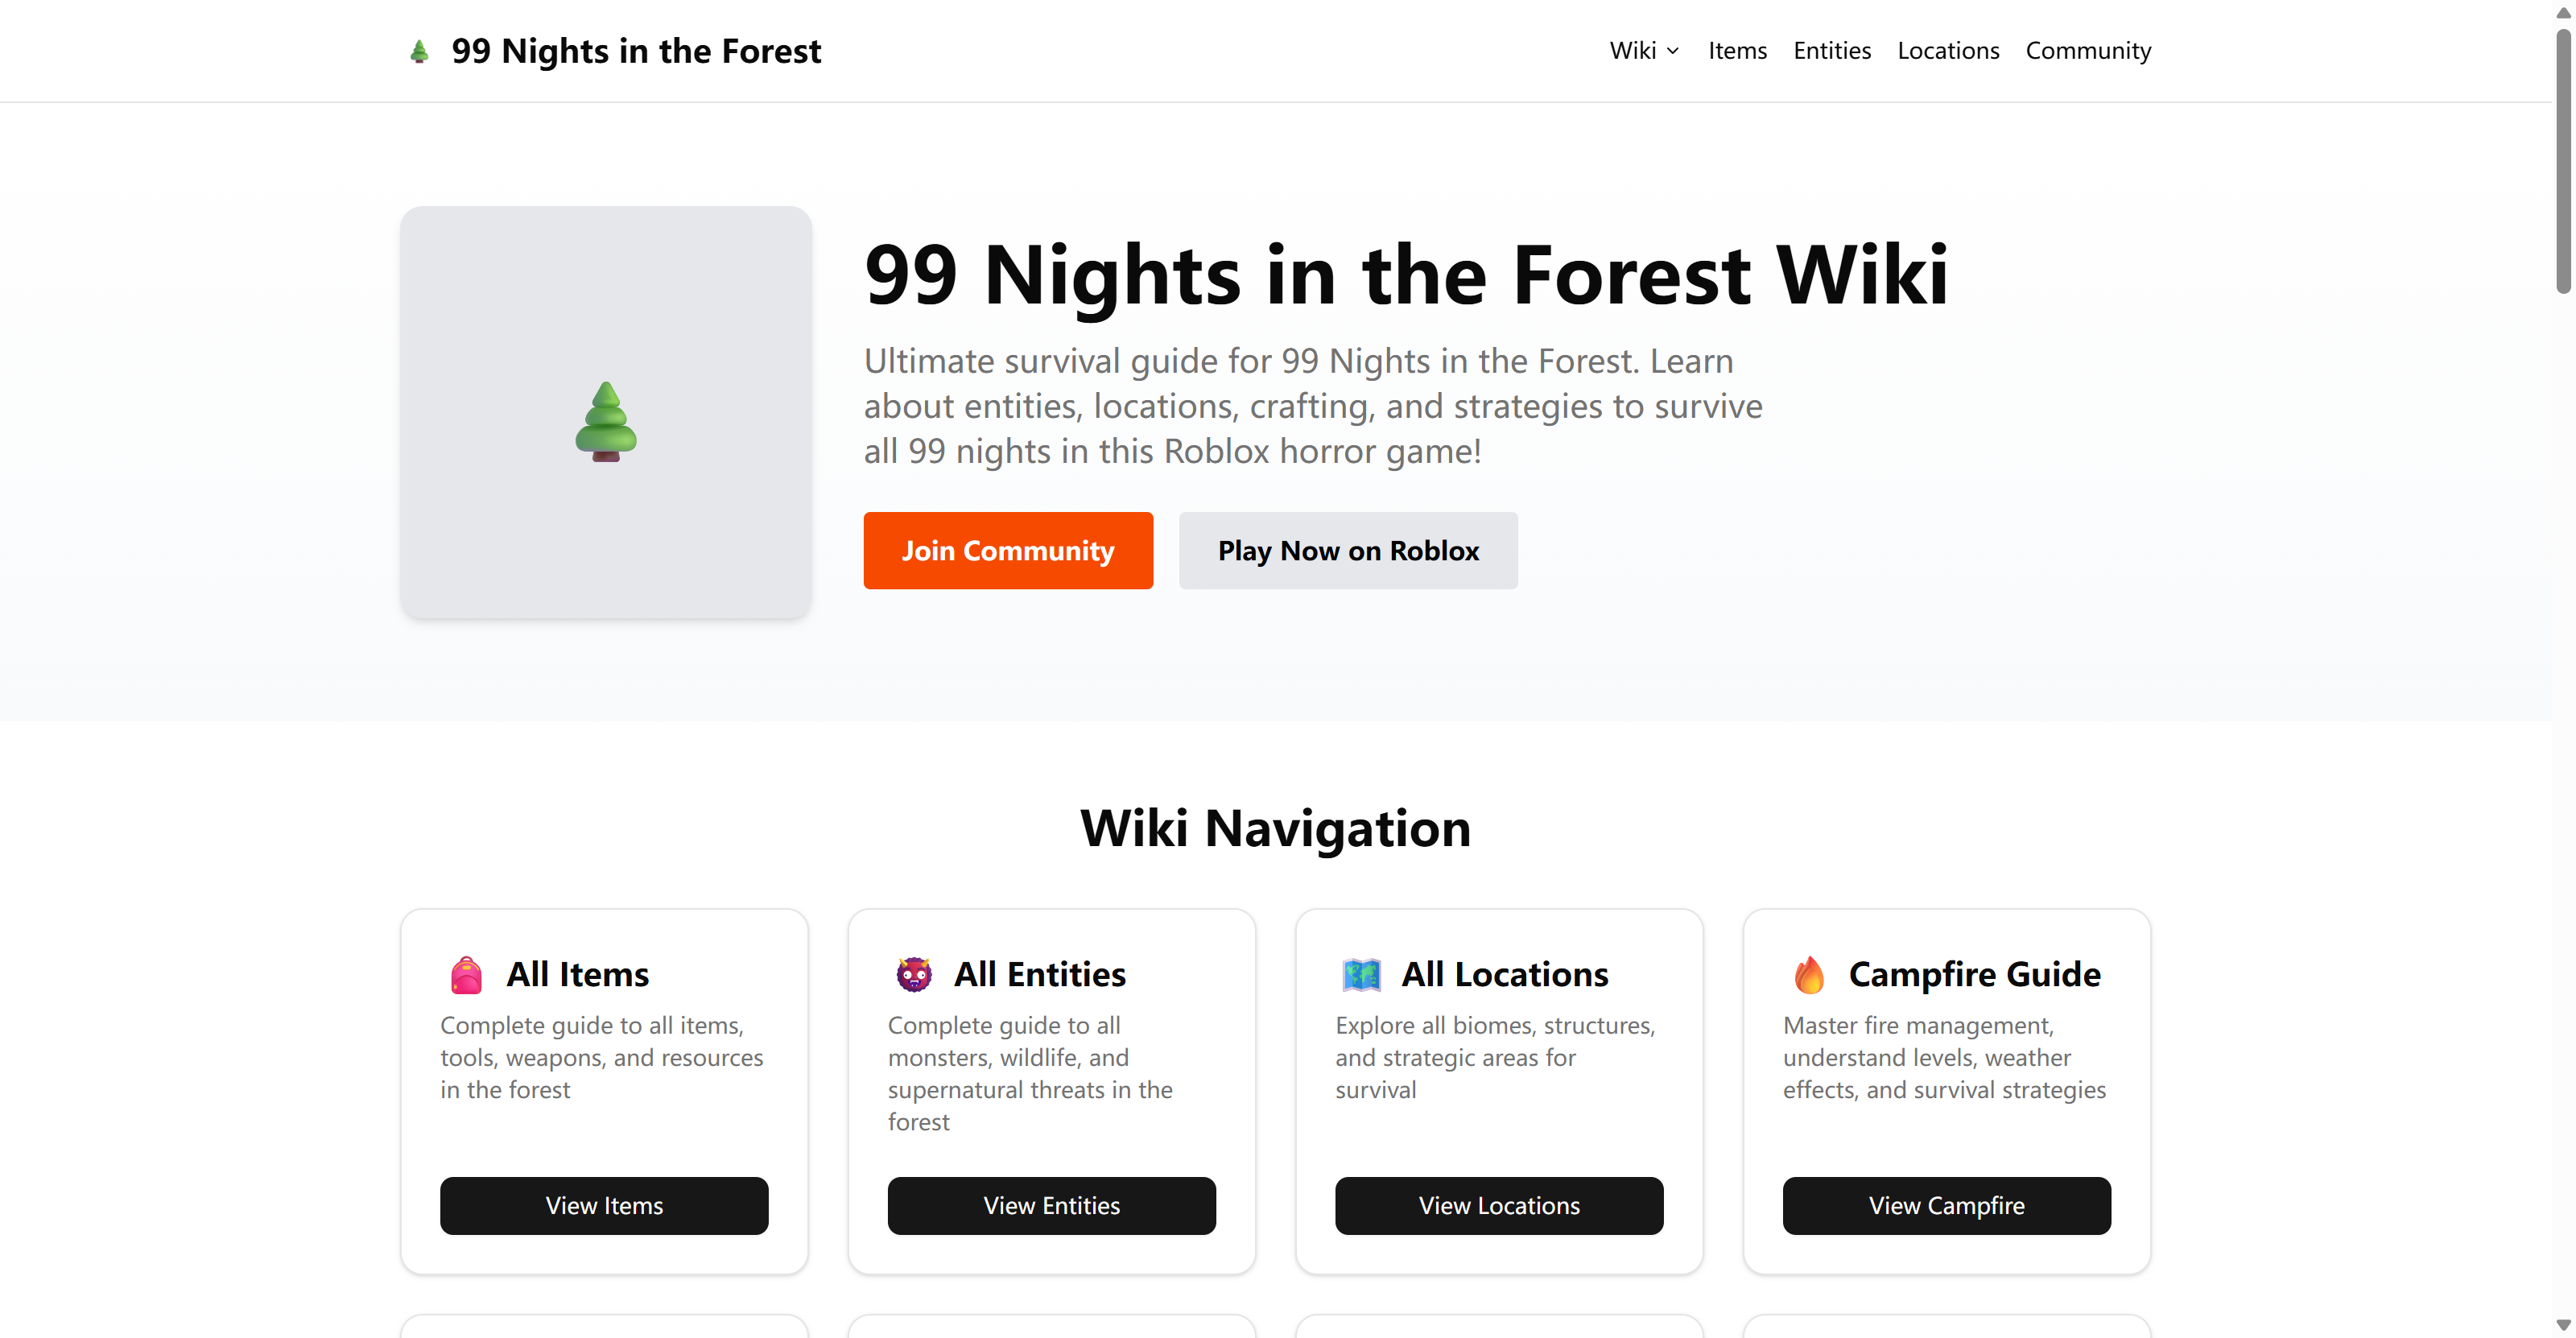Click View Locations on the All Locations card
Image resolution: width=2576 pixels, height=1338 pixels.
pos(1498,1205)
